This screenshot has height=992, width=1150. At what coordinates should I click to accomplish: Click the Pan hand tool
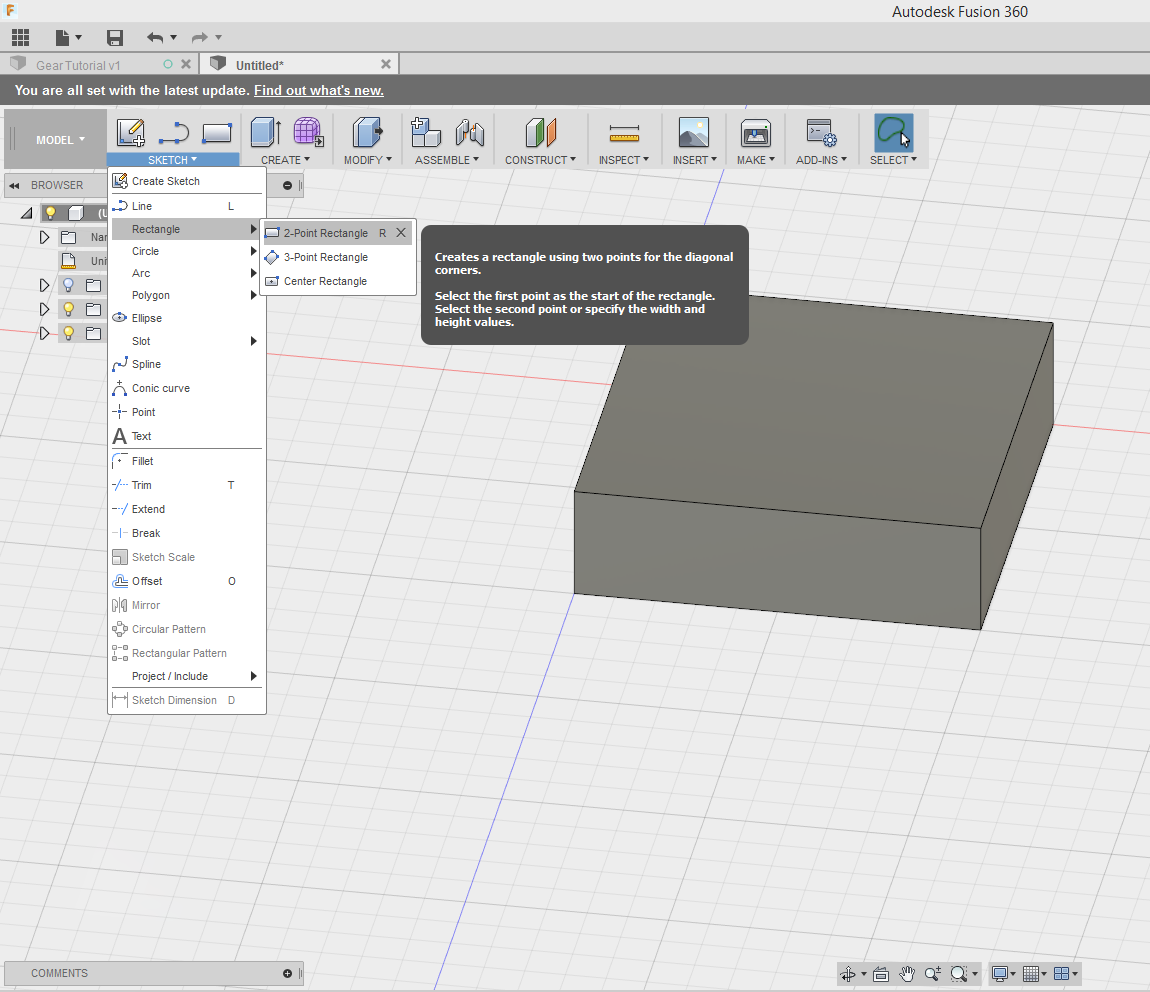[x=907, y=973]
